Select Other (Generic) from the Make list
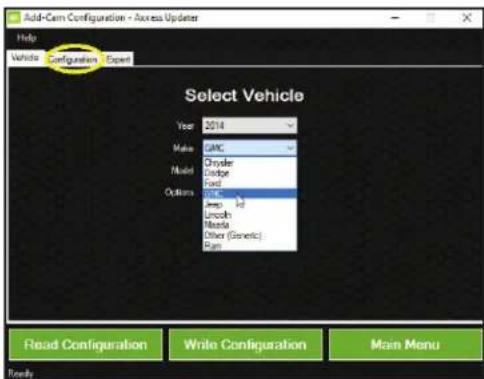Viewport: 484px width, 379px height. pyautogui.click(x=249, y=235)
